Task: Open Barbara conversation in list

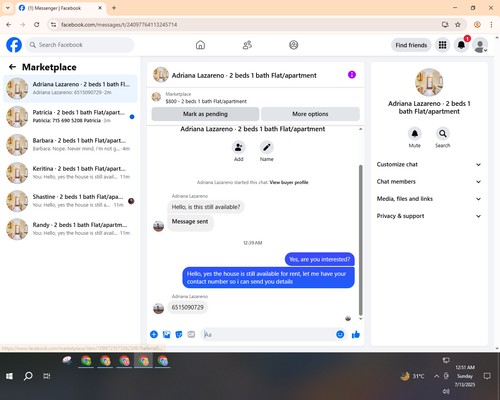Action: [70, 145]
